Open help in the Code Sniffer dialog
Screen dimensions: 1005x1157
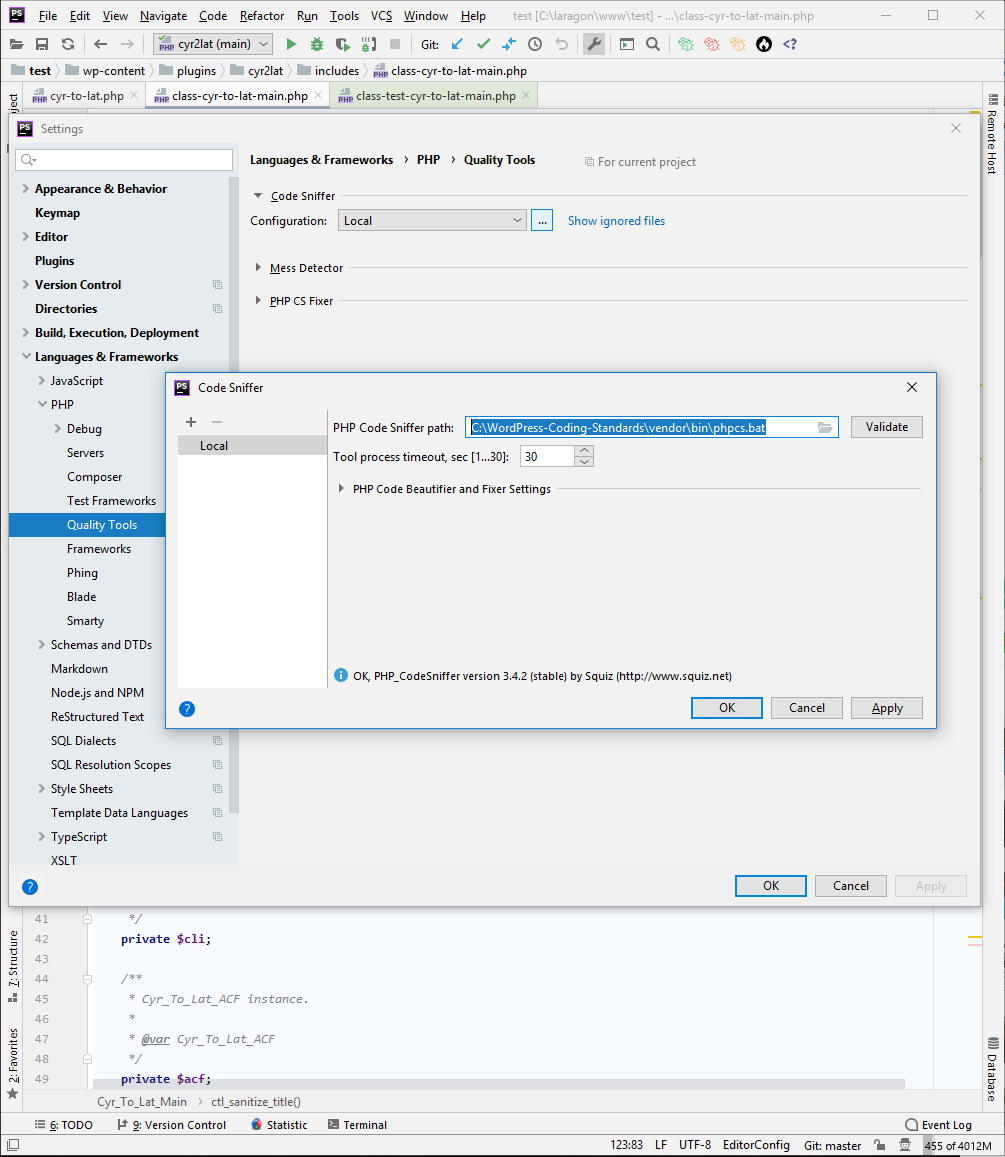(187, 709)
